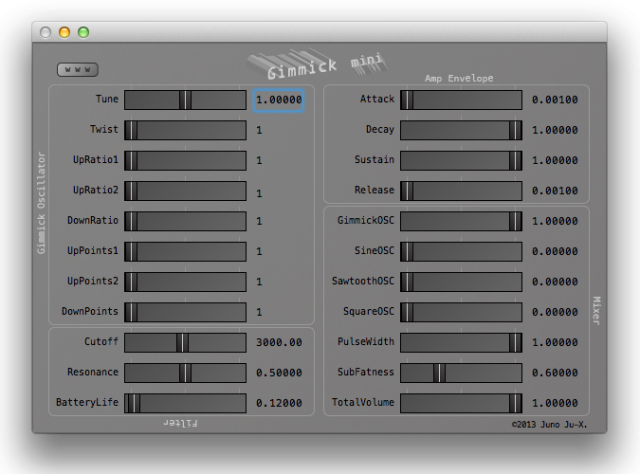Click the yellow minimize window button
640x474 pixels.
tap(64, 32)
